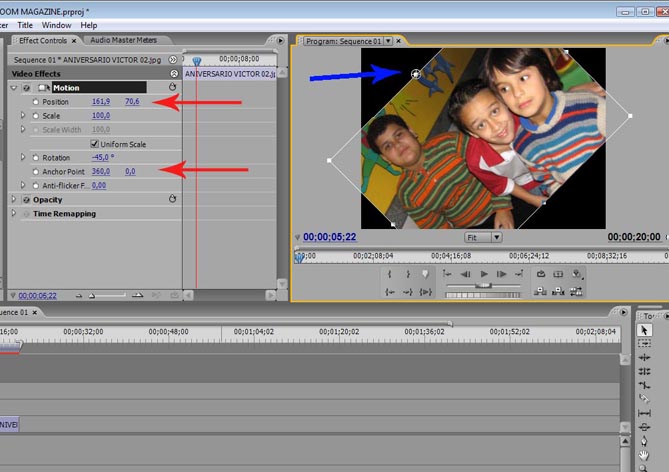The height and width of the screenshot is (472, 669).
Task: Click the Anchor Point value 360,0
Action: pyautogui.click(x=101, y=172)
